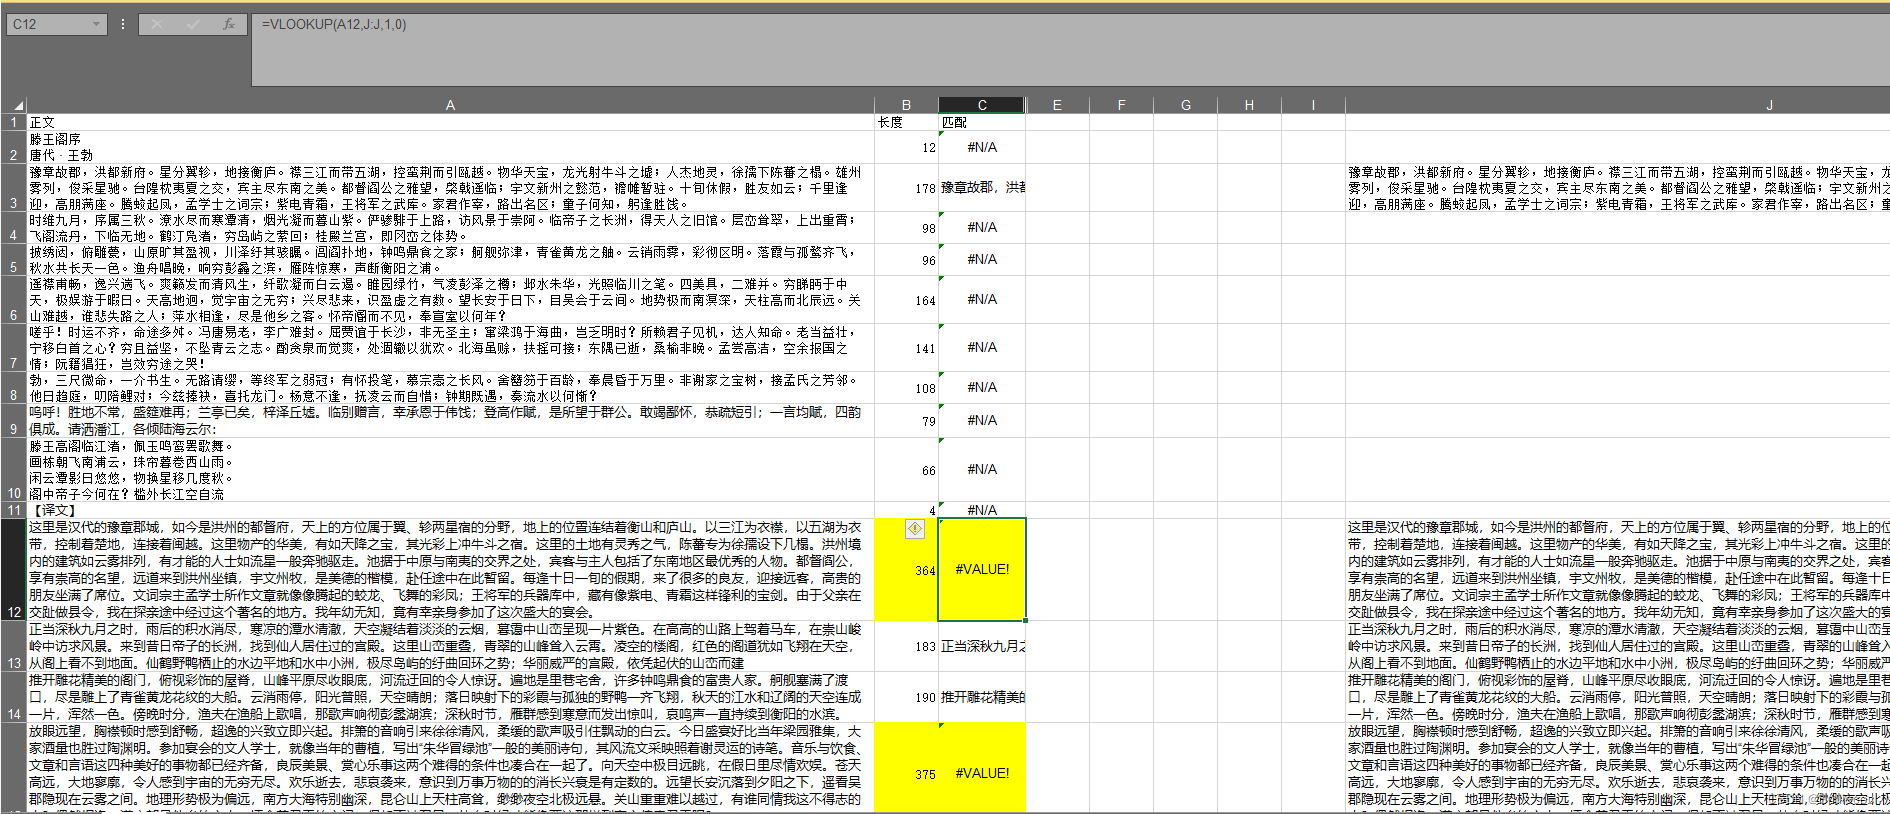Click cell B8 with value 108
Viewport: 1890px width, 814px height.
pyautogui.click(x=906, y=387)
